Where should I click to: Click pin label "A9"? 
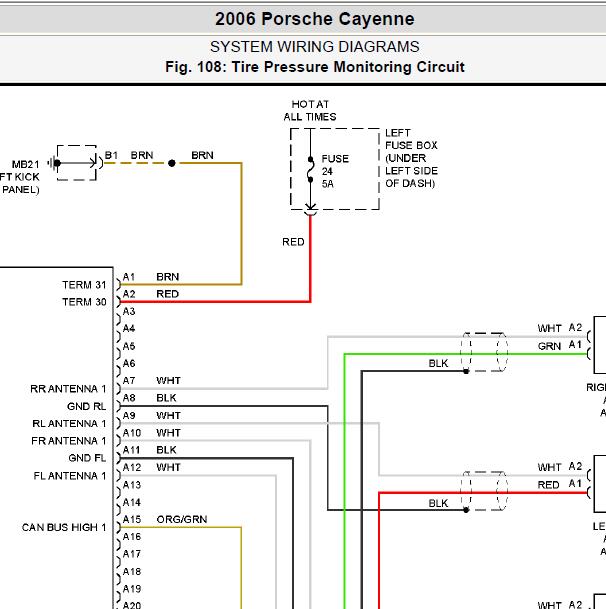tap(129, 416)
